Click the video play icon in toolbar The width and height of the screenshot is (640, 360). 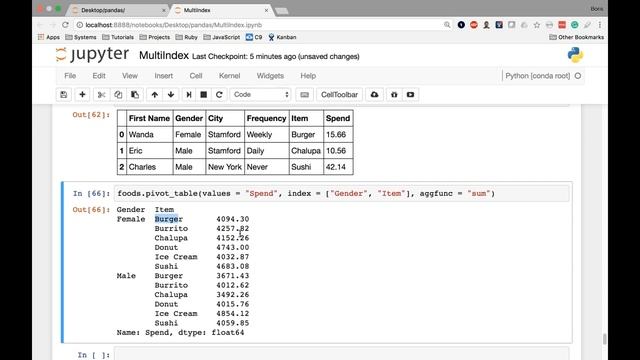pyautogui.click(x=410, y=95)
